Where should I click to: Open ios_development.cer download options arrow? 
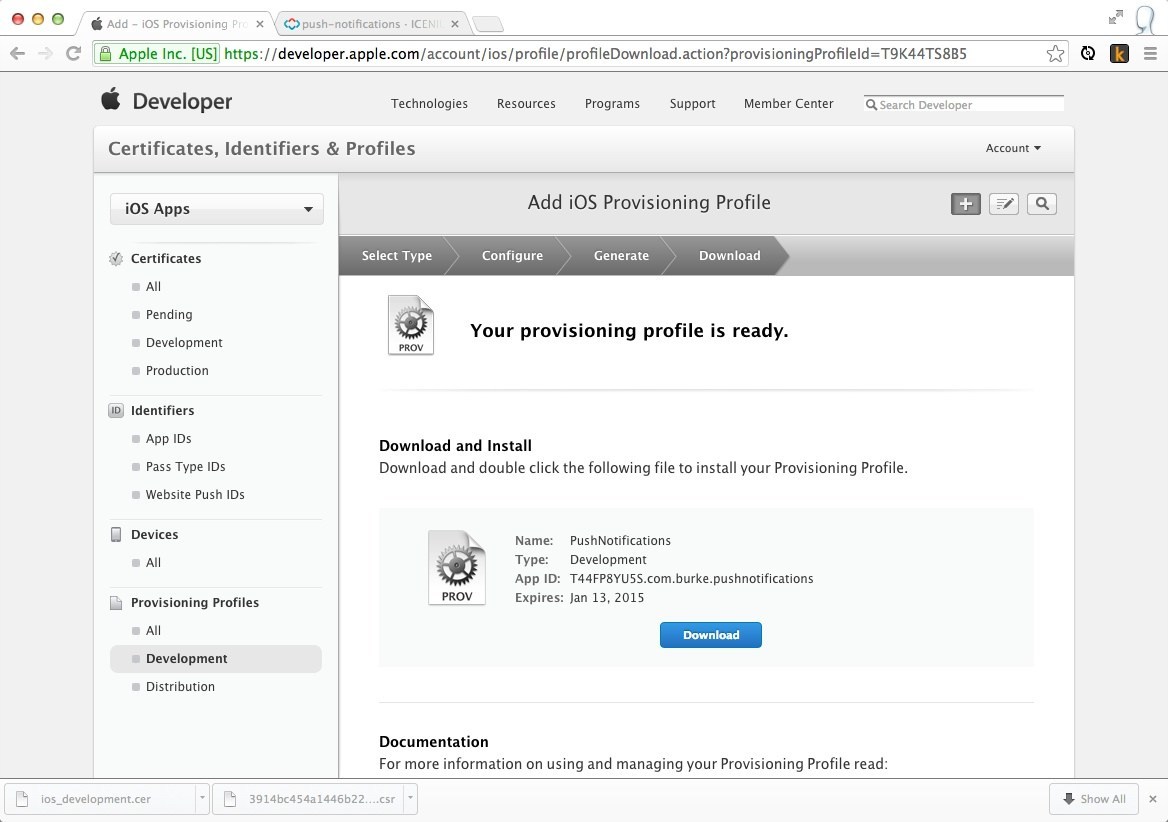coord(202,799)
